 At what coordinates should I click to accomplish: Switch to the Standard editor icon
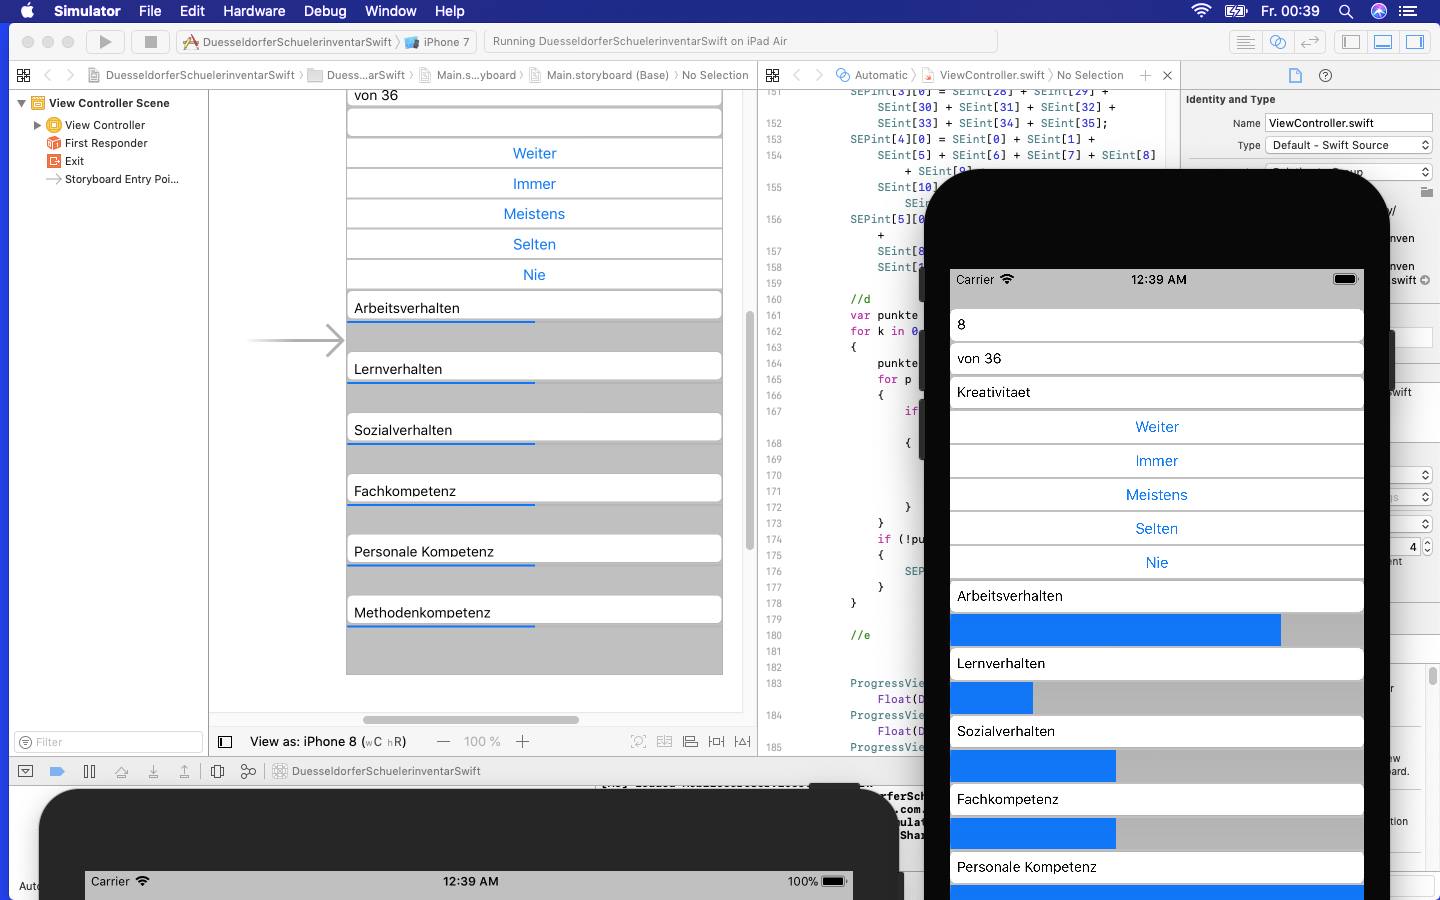[x=1245, y=42]
